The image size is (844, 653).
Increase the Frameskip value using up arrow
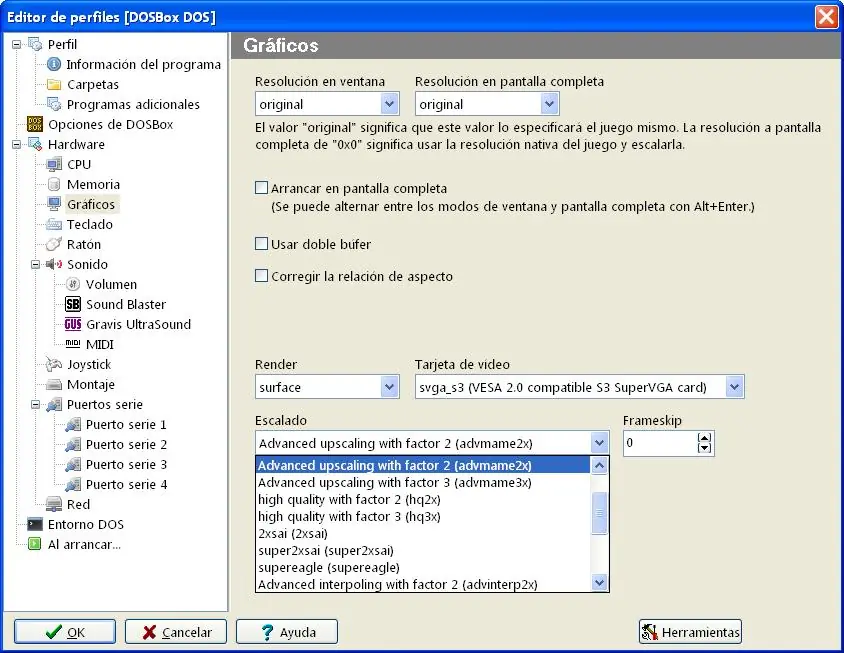pos(705,438)
